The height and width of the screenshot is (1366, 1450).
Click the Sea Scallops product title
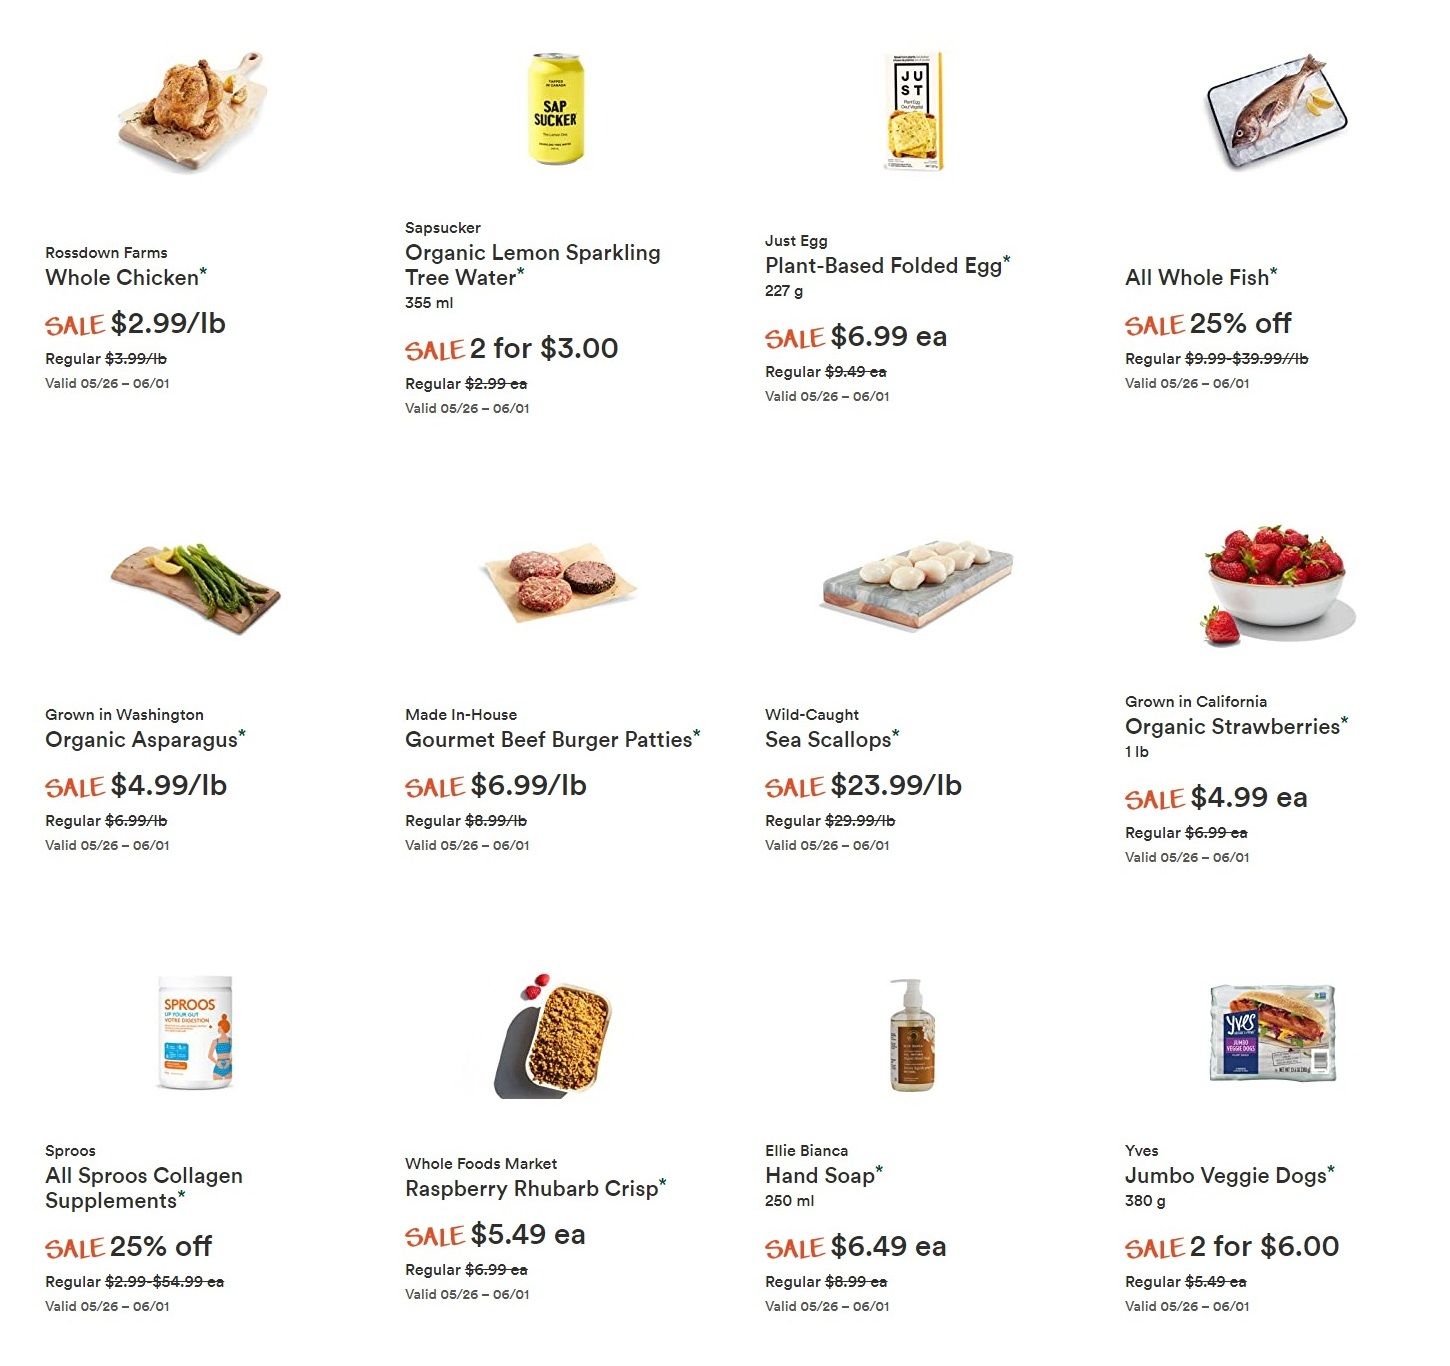[828, 740]
